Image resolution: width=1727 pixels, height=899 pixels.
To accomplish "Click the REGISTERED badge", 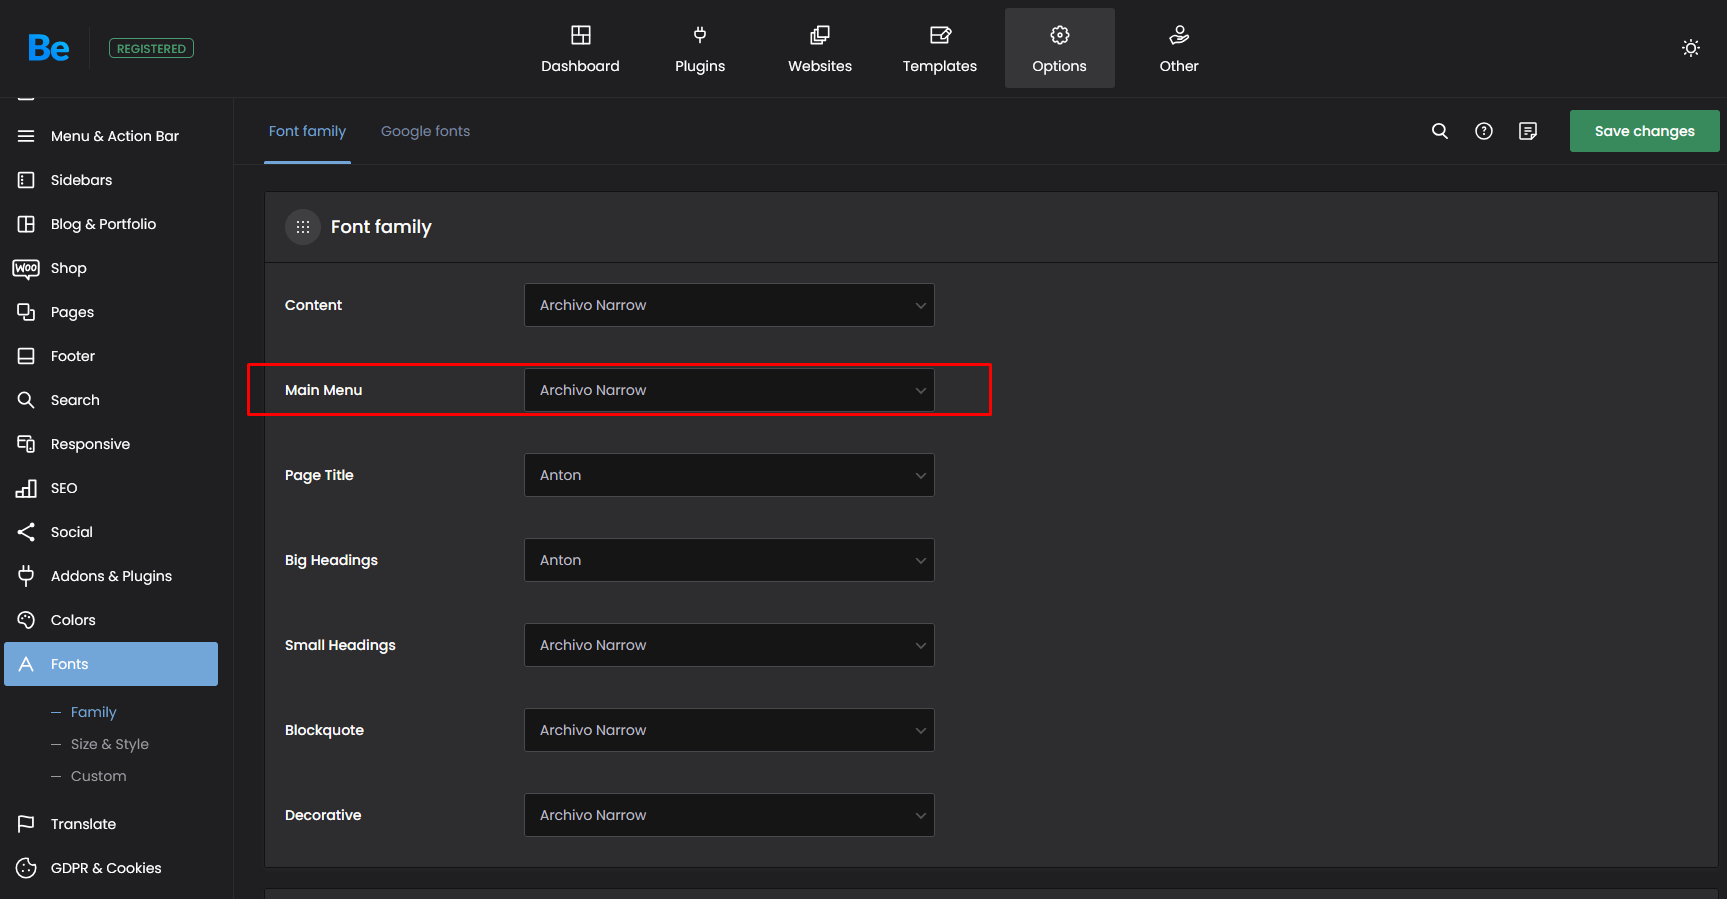I will (151, 48).
